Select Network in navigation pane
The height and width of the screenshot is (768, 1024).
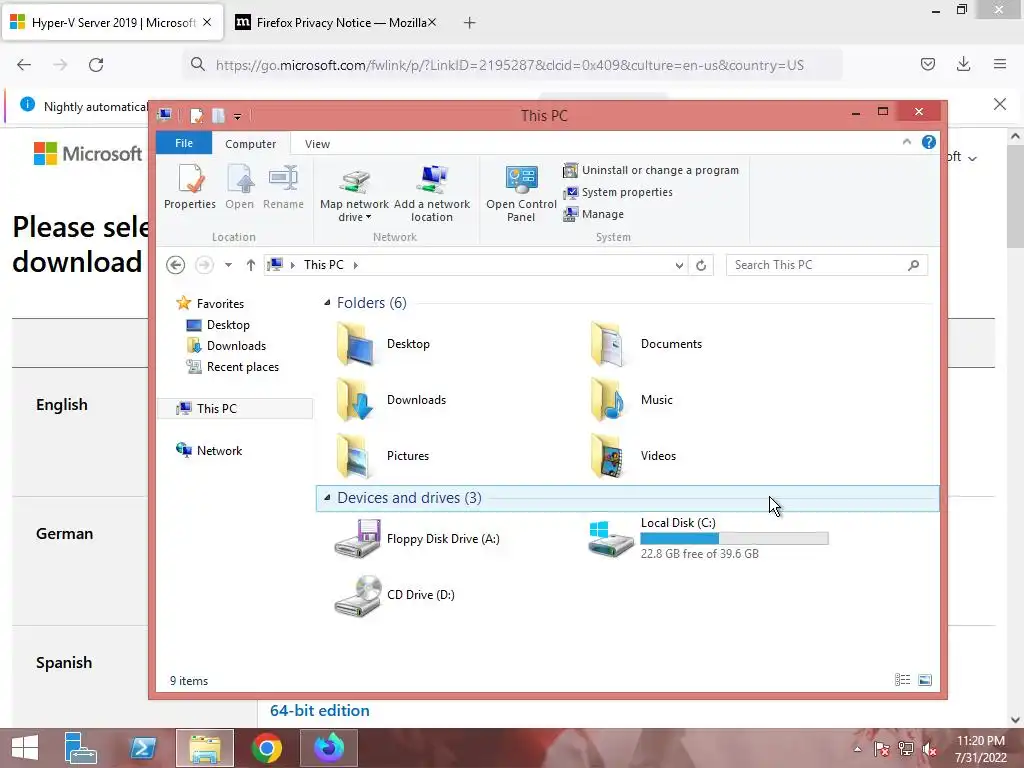pyautogui.click(x=209, y=451)
